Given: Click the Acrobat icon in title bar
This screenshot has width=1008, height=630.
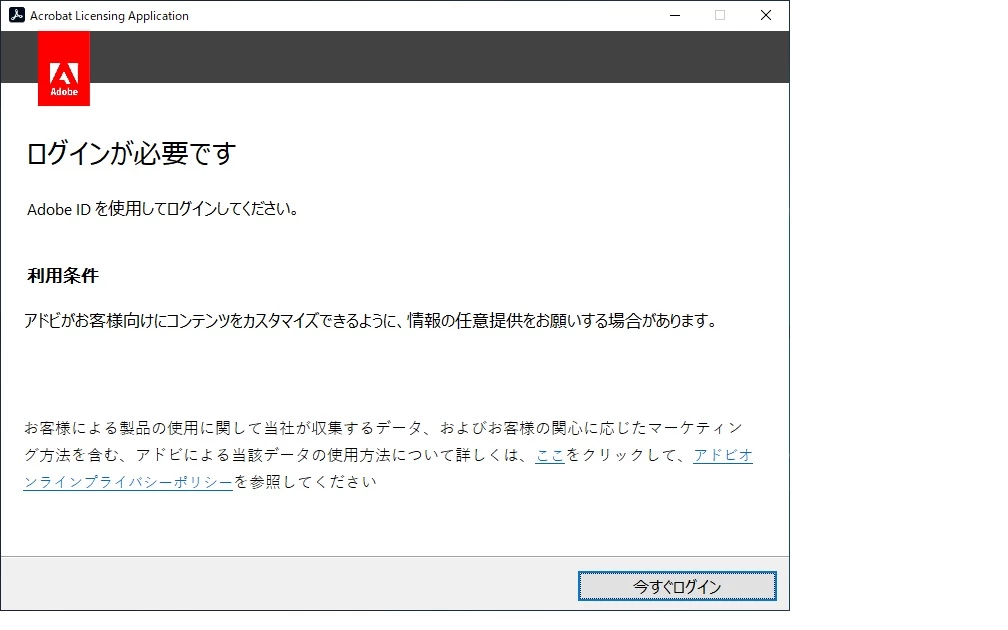Looking at the screenshot, I should click(x=17, y=15).
